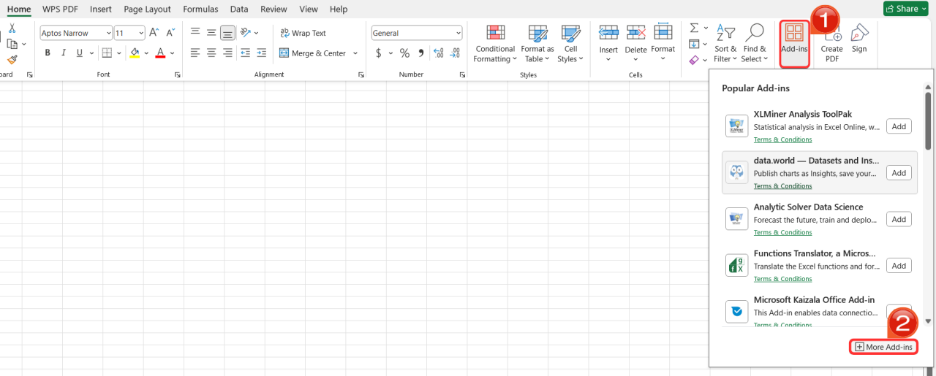This screenshot has height=376, width=936.
Task: Apply Comma Style
Action: tap(421, 53)
